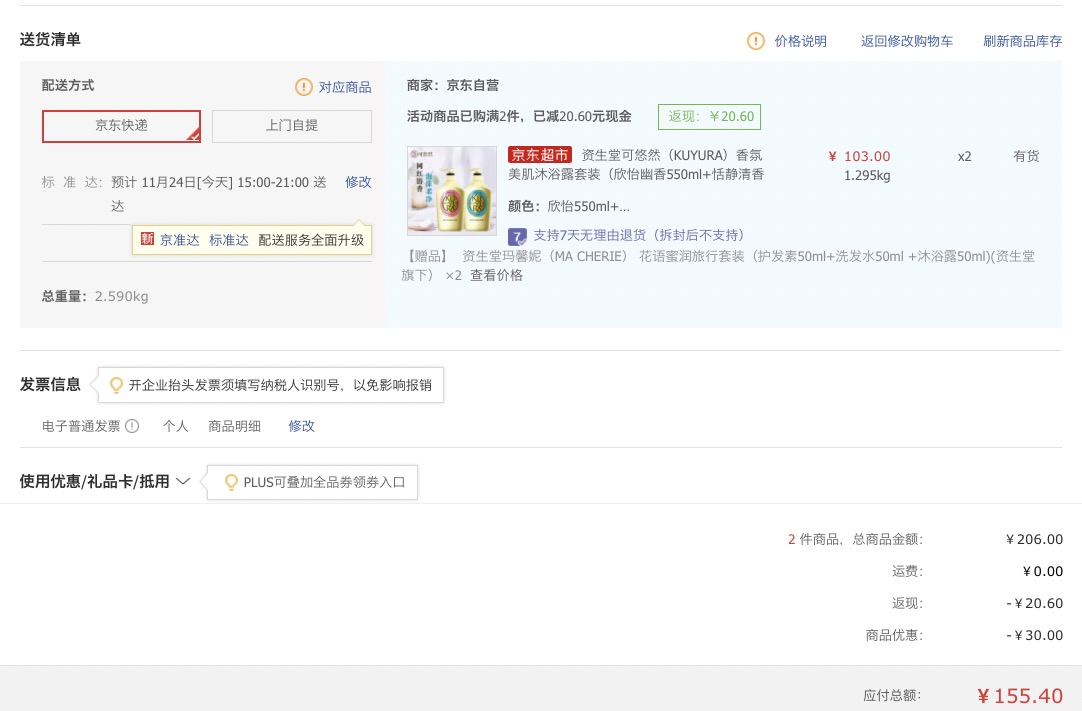Screen dimensions: 1082x711
Task: Click the info icon beside 电子普通发票
Action: pyautogui.click(x=132, y=426)
